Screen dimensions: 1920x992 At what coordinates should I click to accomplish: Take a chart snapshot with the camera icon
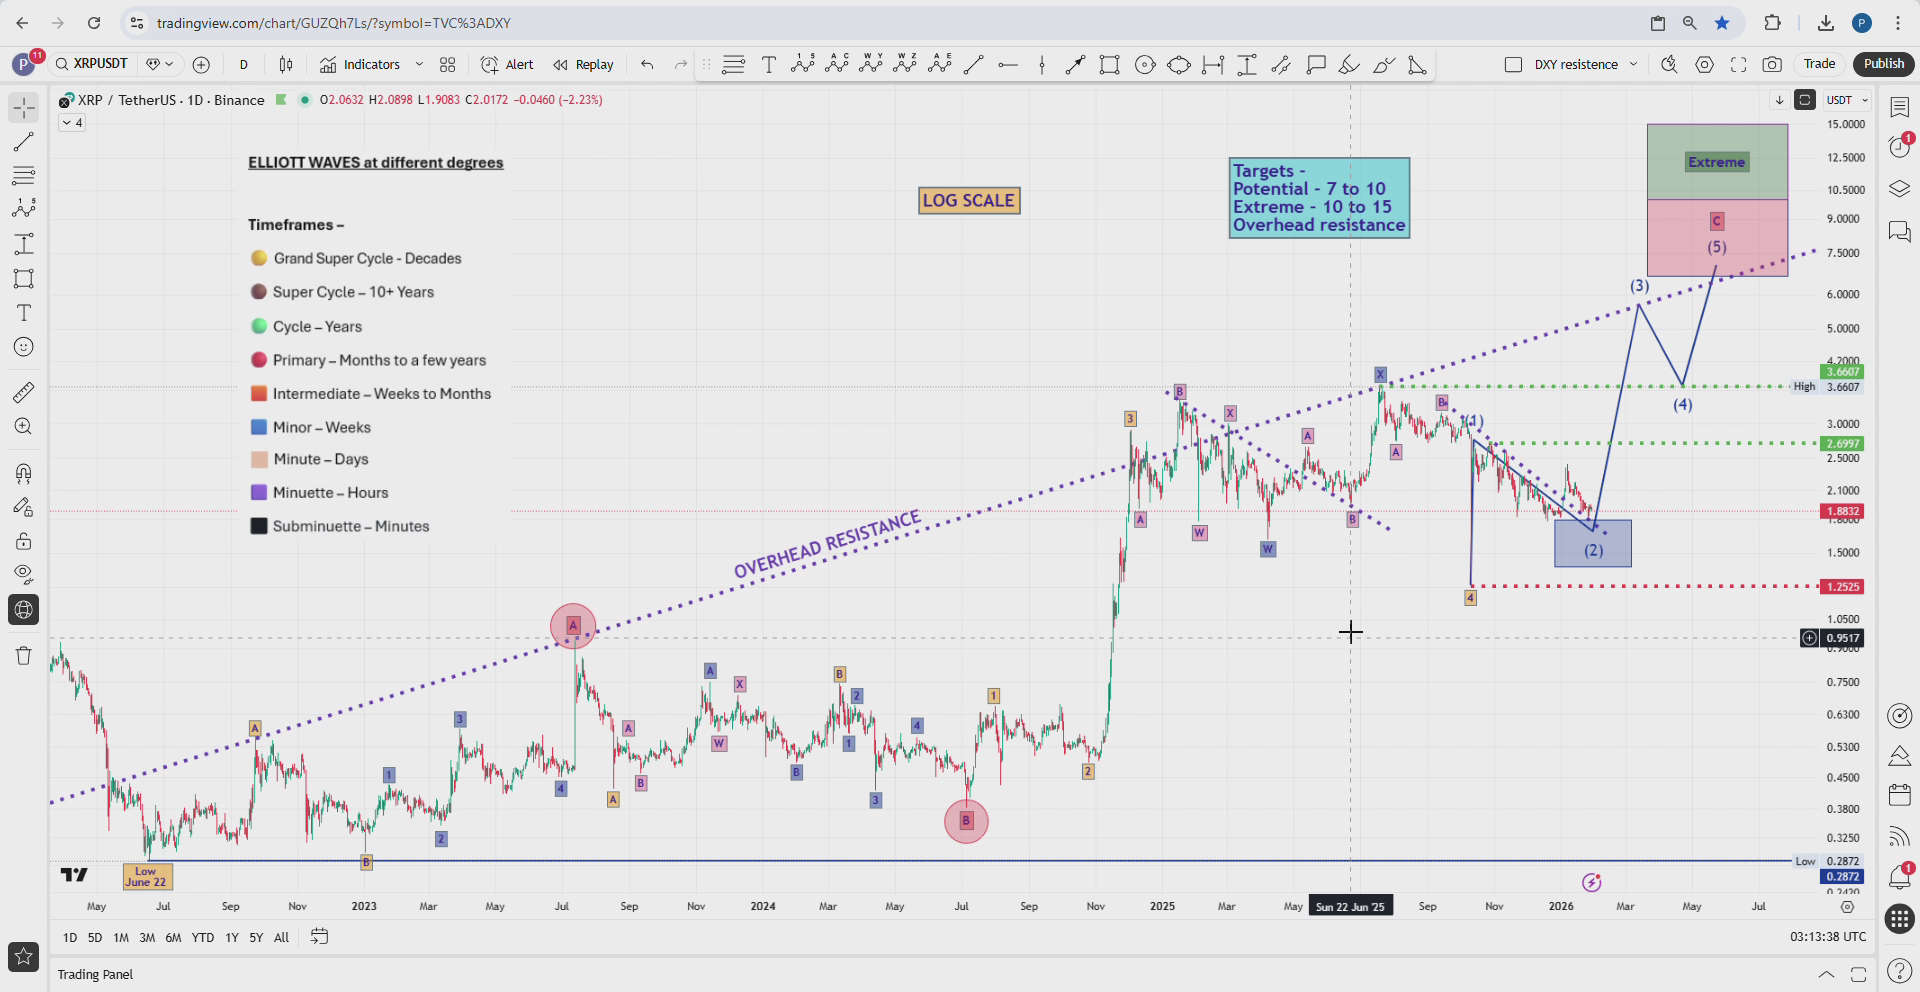[1773, 64]
